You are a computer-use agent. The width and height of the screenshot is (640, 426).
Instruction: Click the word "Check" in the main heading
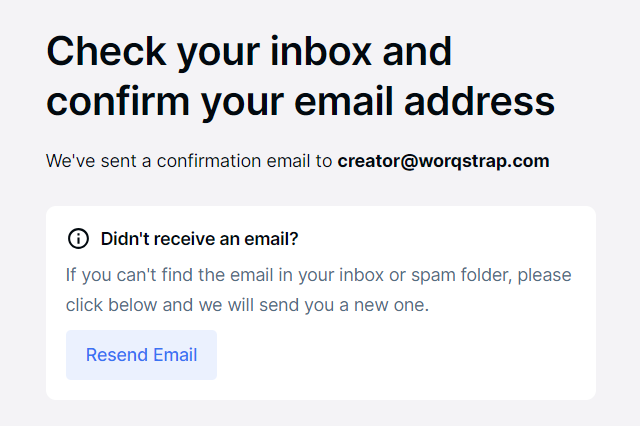[x=105, y=52]
